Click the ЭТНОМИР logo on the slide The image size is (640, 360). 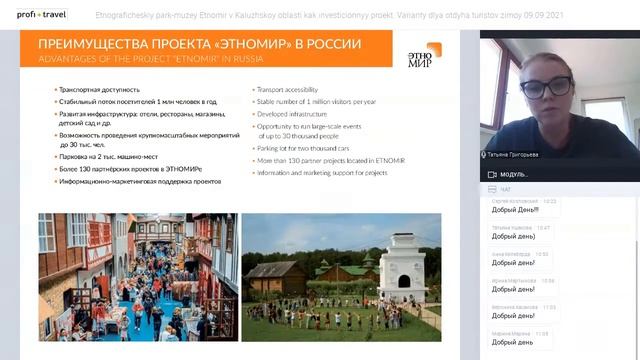click(424, 55)
